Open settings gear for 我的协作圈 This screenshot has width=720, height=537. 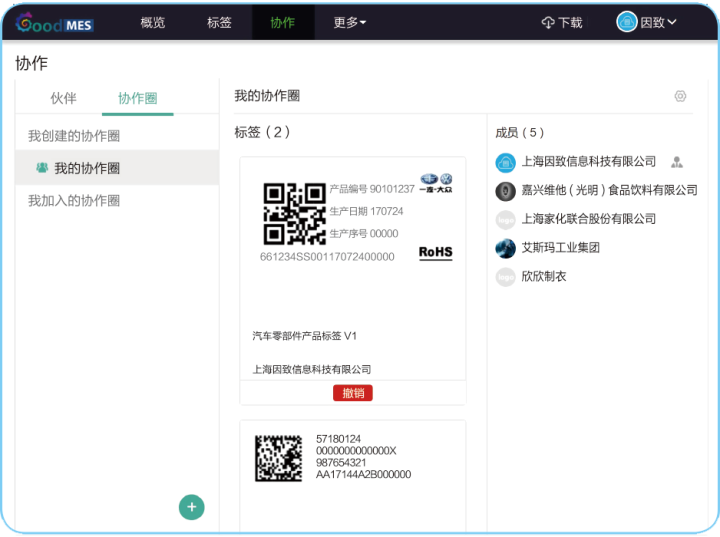coord(680,96)
